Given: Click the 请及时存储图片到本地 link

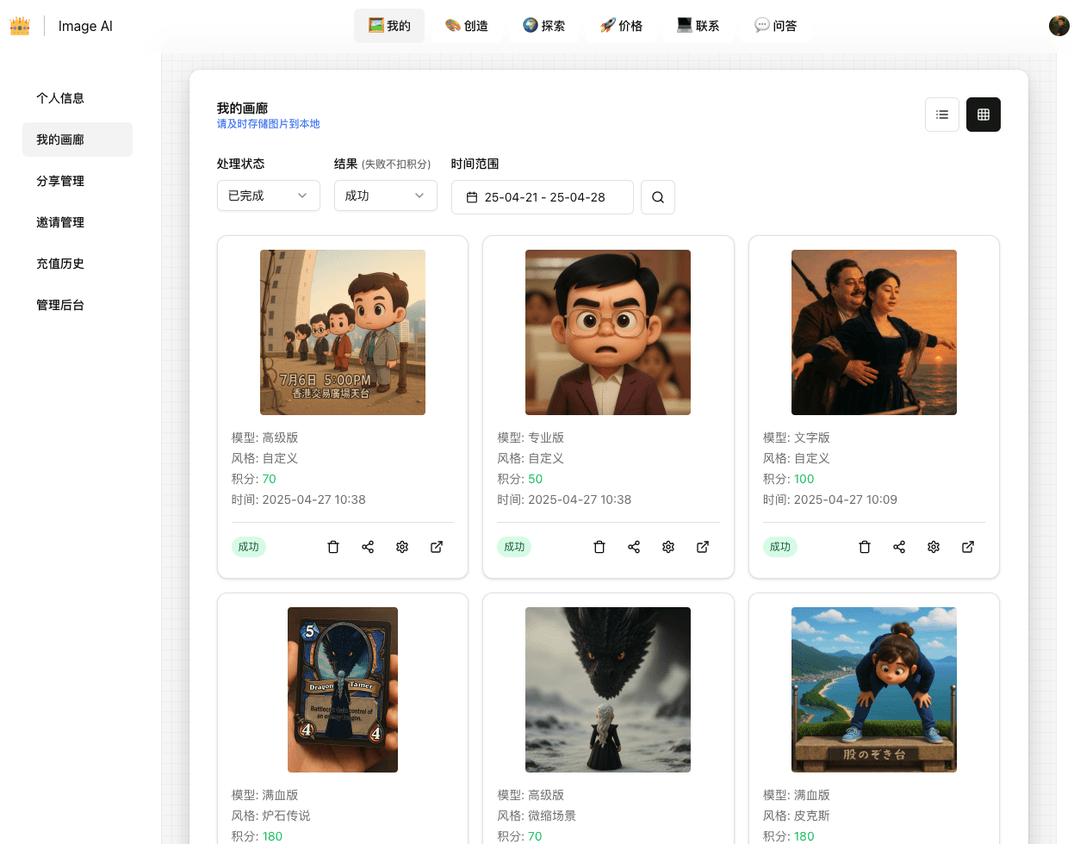Looking at the screenshot, I should [268, 124].
